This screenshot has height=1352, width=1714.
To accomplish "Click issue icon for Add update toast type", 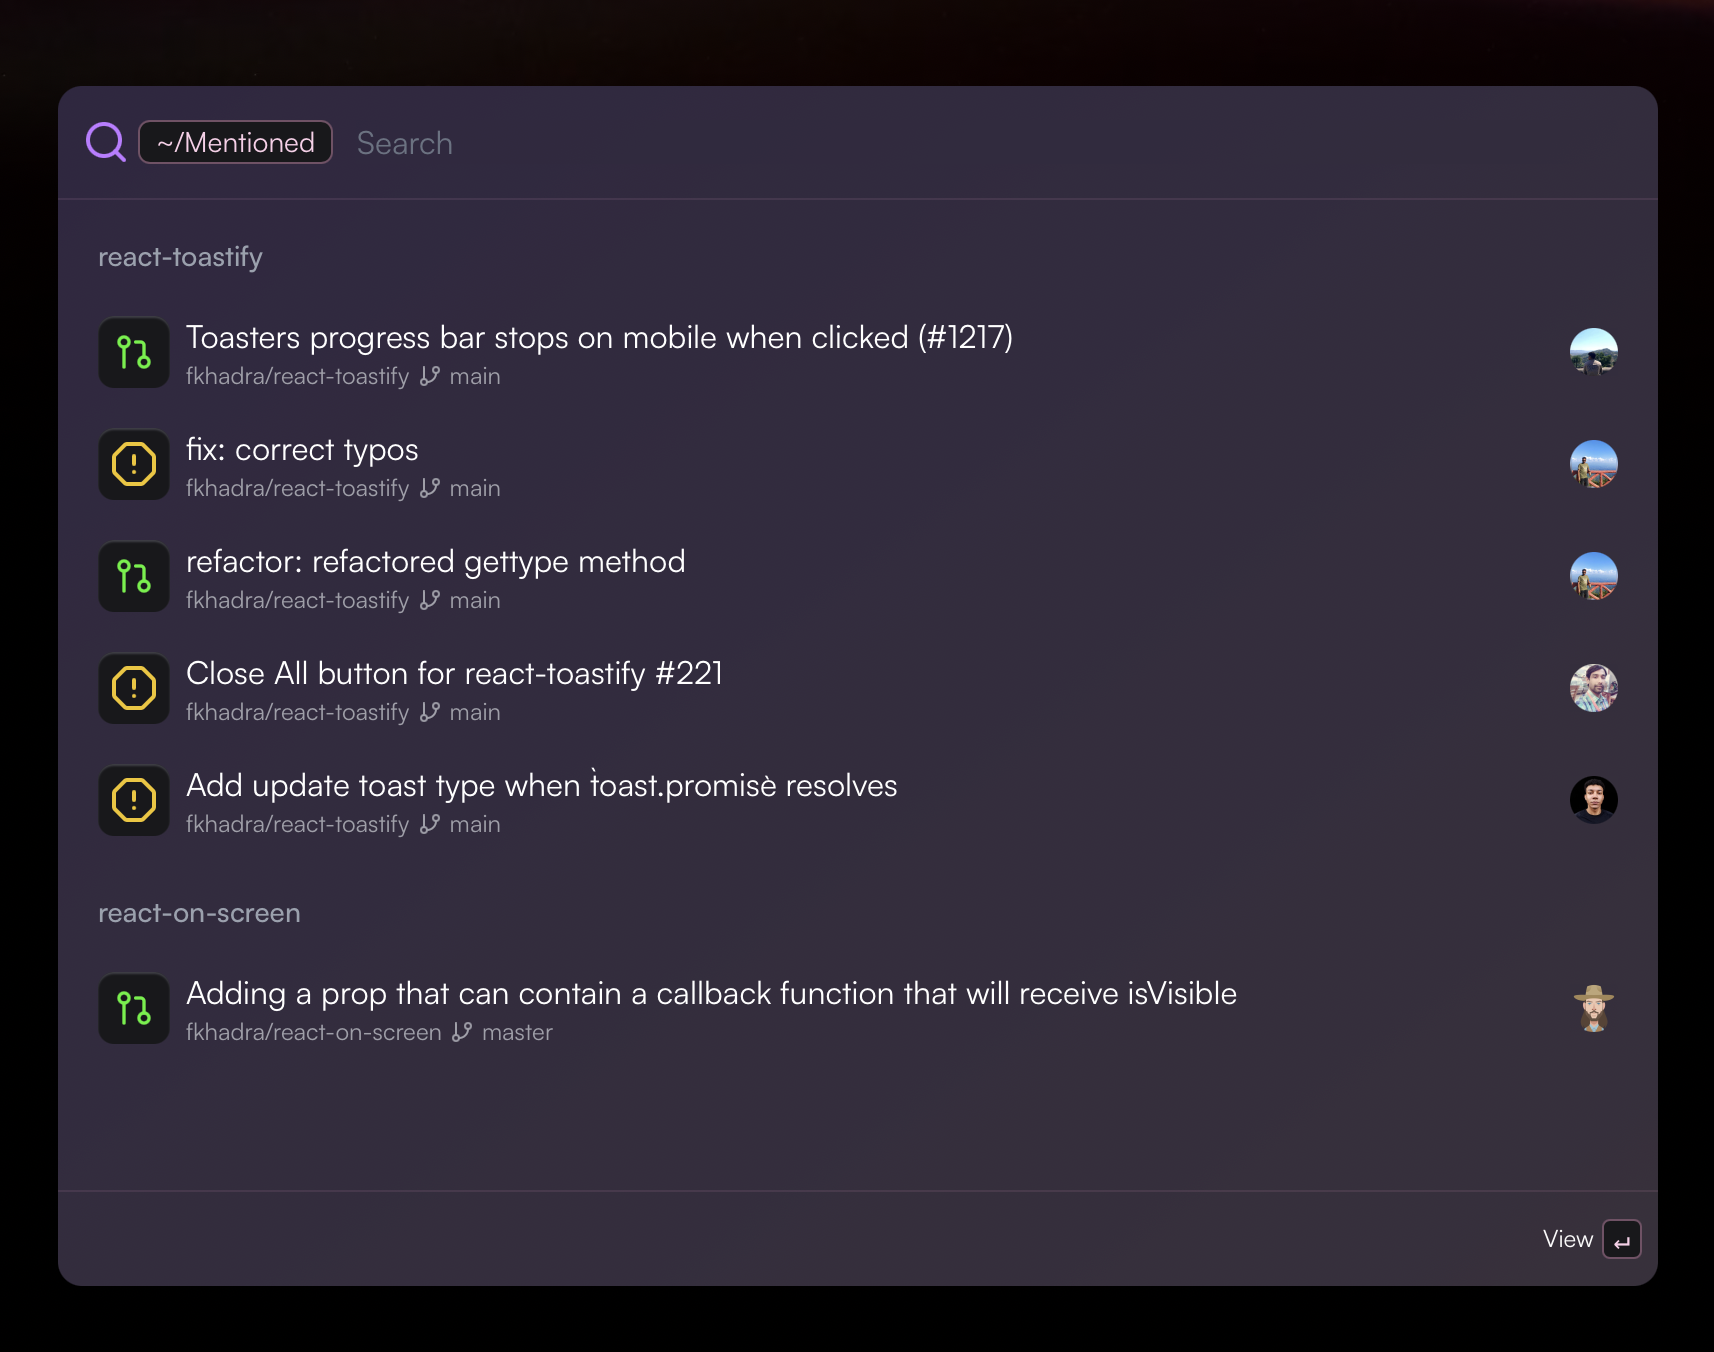I will pos(134,801).
